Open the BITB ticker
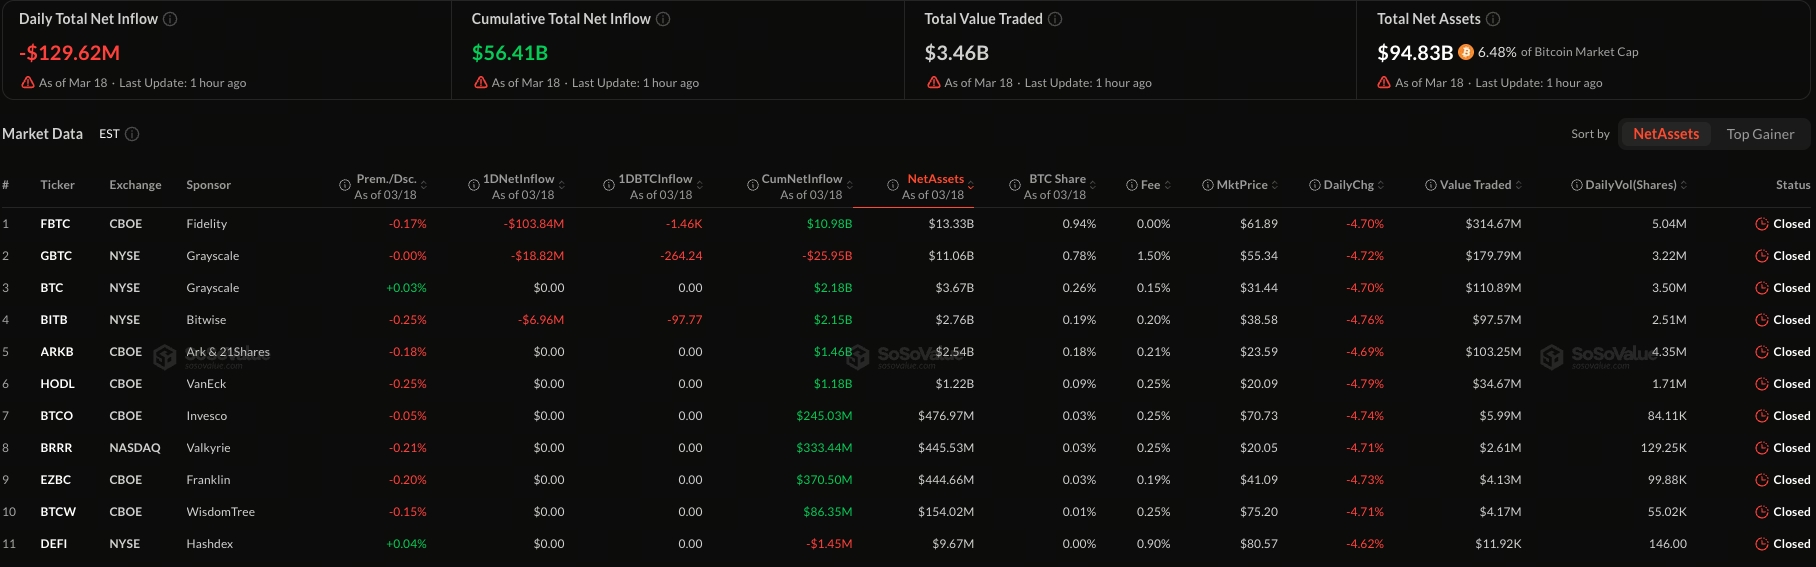 click(54, 320)
